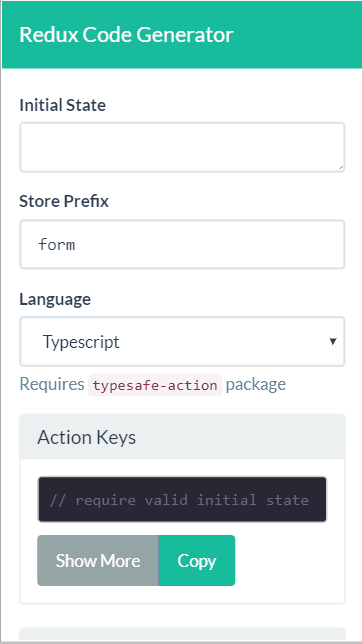Click the partially visible panel below Action Keys

point(182,634)
